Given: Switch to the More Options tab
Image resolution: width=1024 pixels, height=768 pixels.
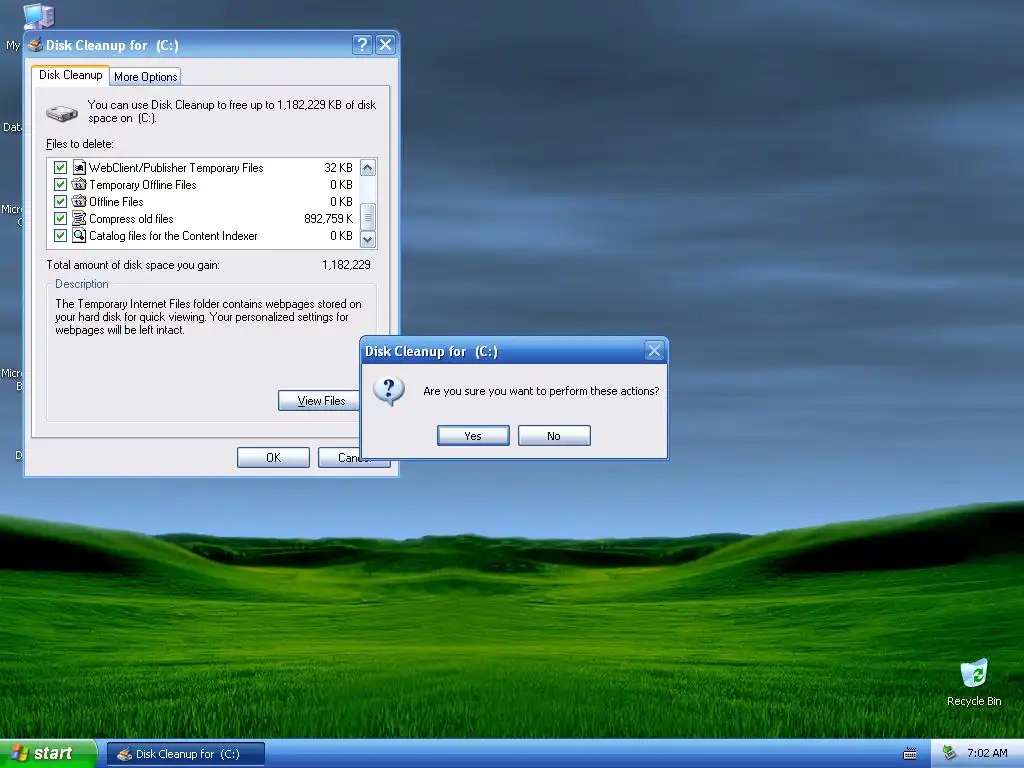Looking at the screenshot, I should 146,77.
